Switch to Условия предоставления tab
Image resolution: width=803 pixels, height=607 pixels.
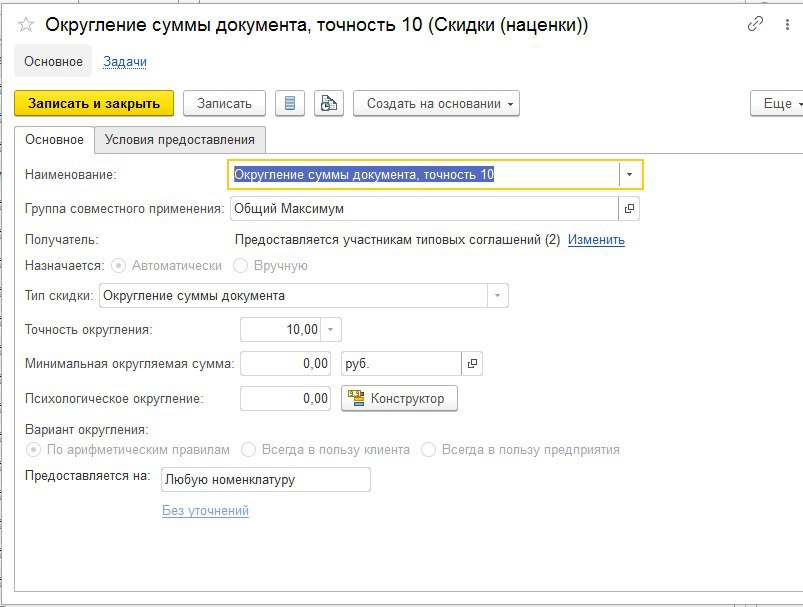[180, 140]
